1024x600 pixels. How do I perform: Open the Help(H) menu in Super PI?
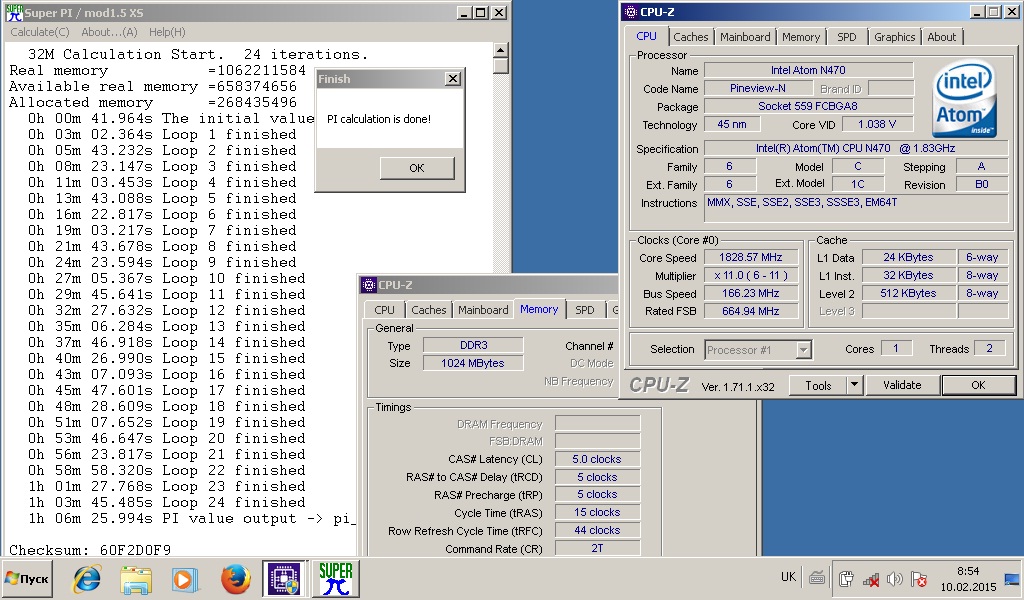tap(167, 32)
